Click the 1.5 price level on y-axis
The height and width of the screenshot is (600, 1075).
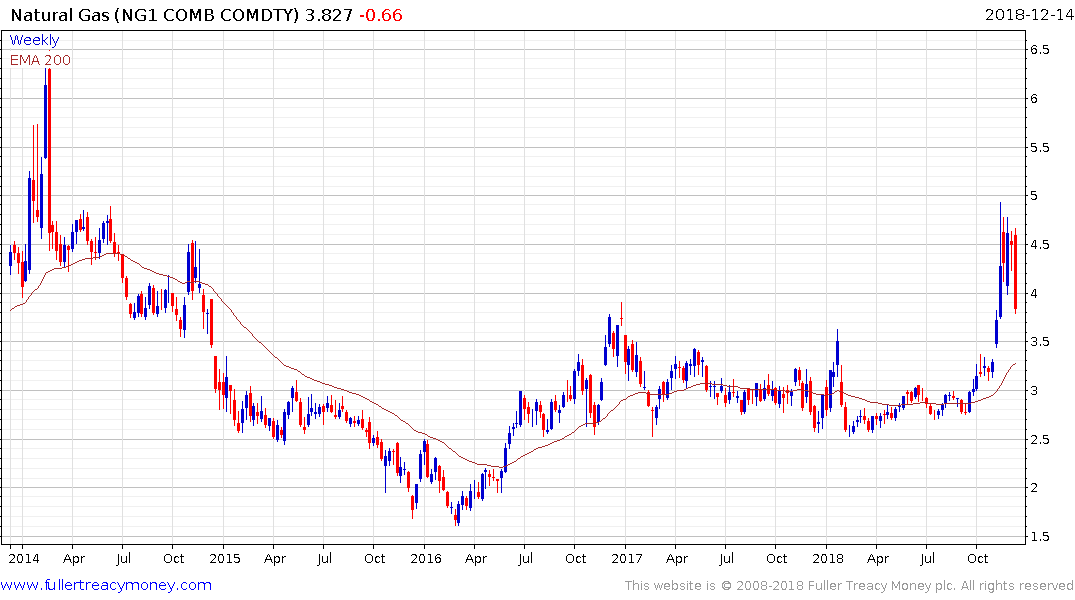[x=1038, y=537]
